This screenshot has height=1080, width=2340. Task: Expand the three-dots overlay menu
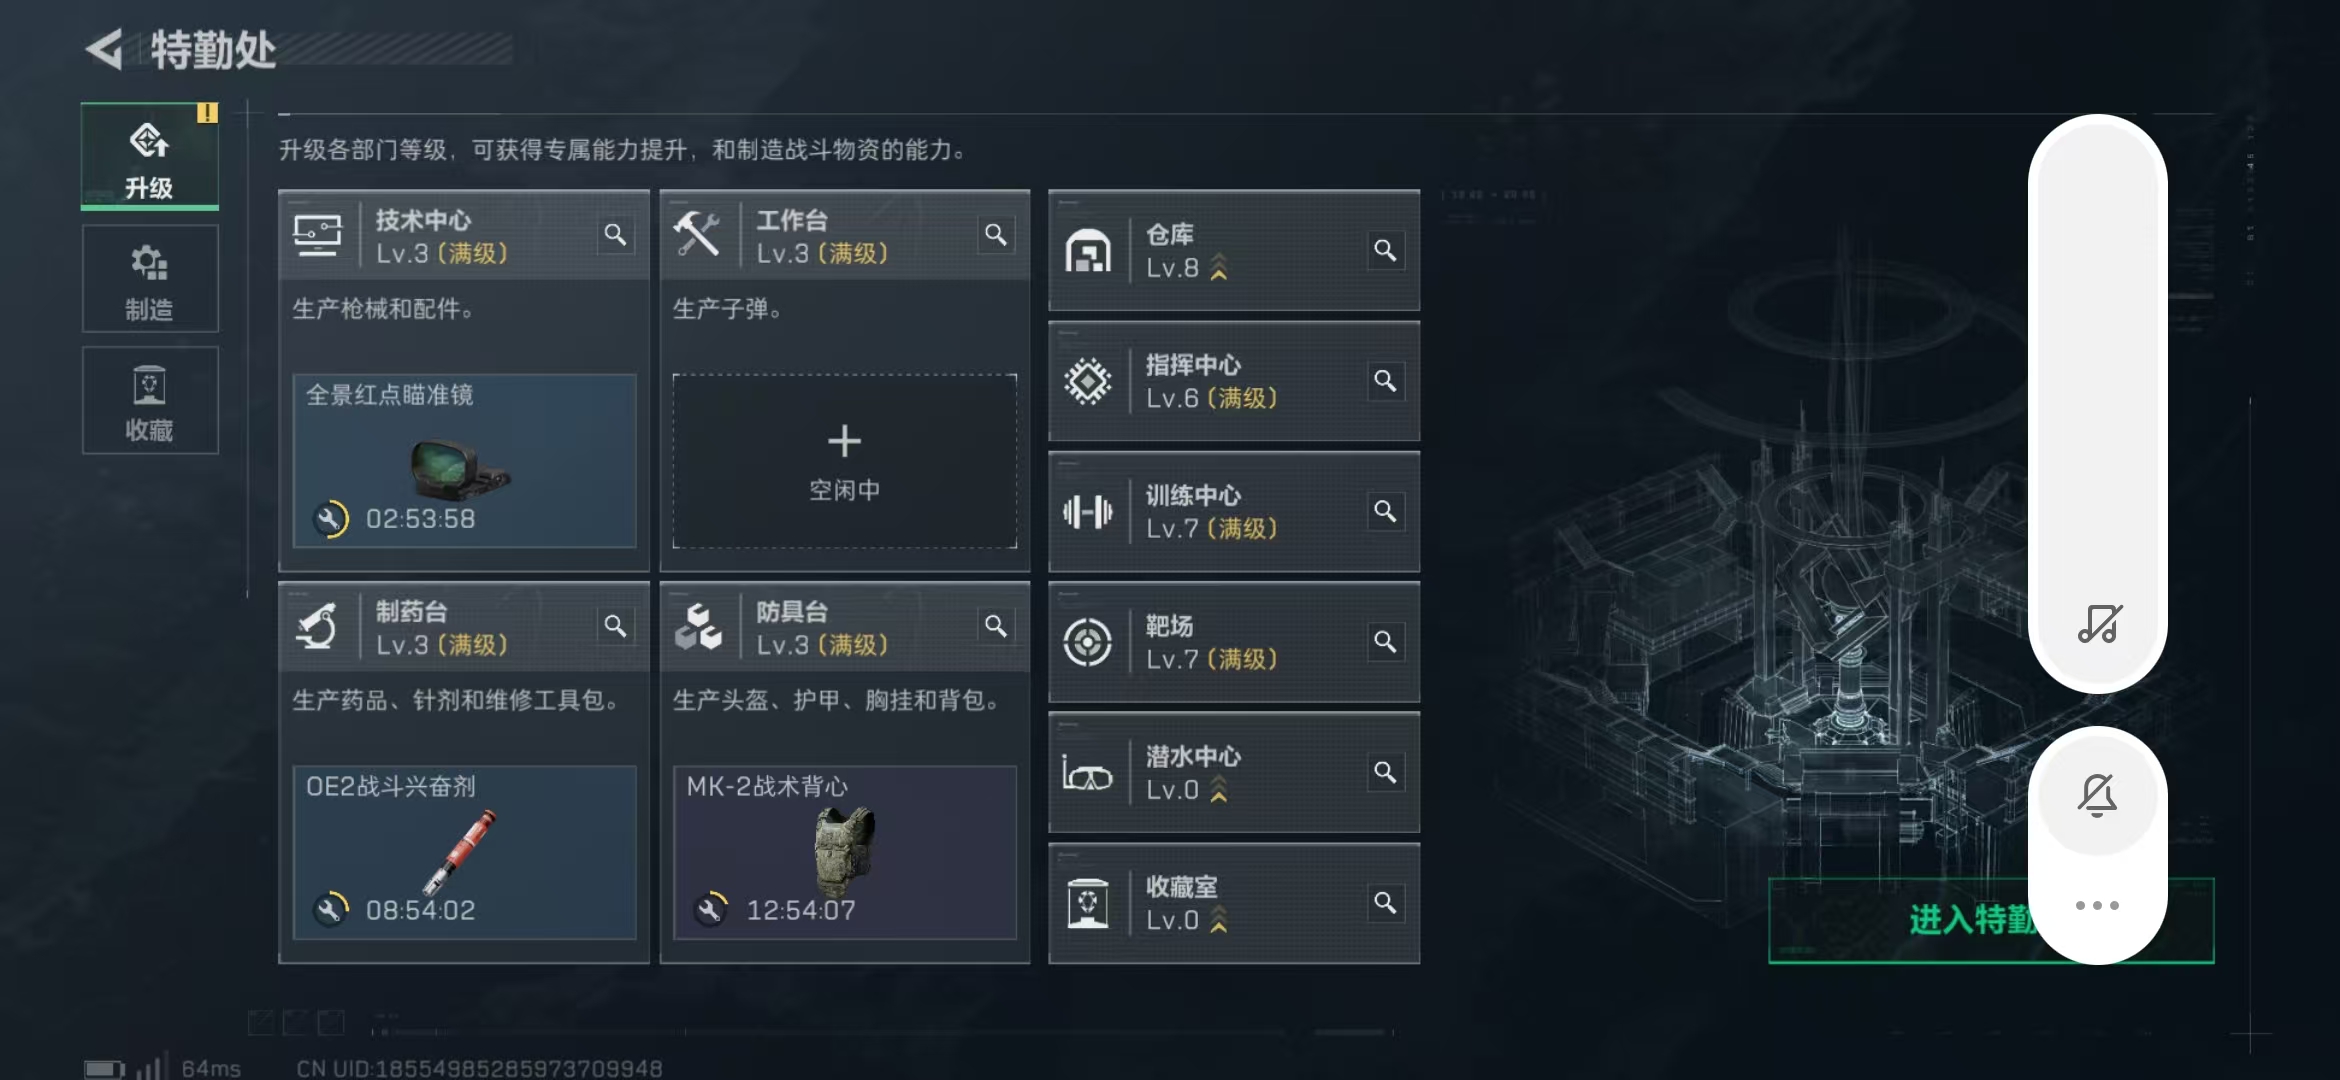coord(2097,905)
